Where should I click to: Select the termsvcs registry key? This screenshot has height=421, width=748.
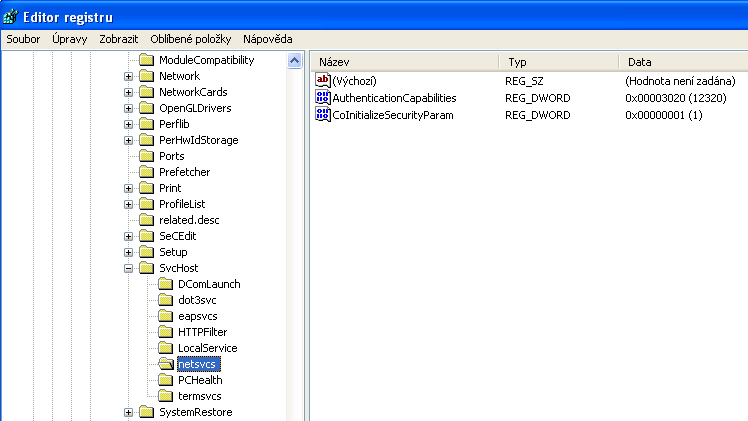199,396
